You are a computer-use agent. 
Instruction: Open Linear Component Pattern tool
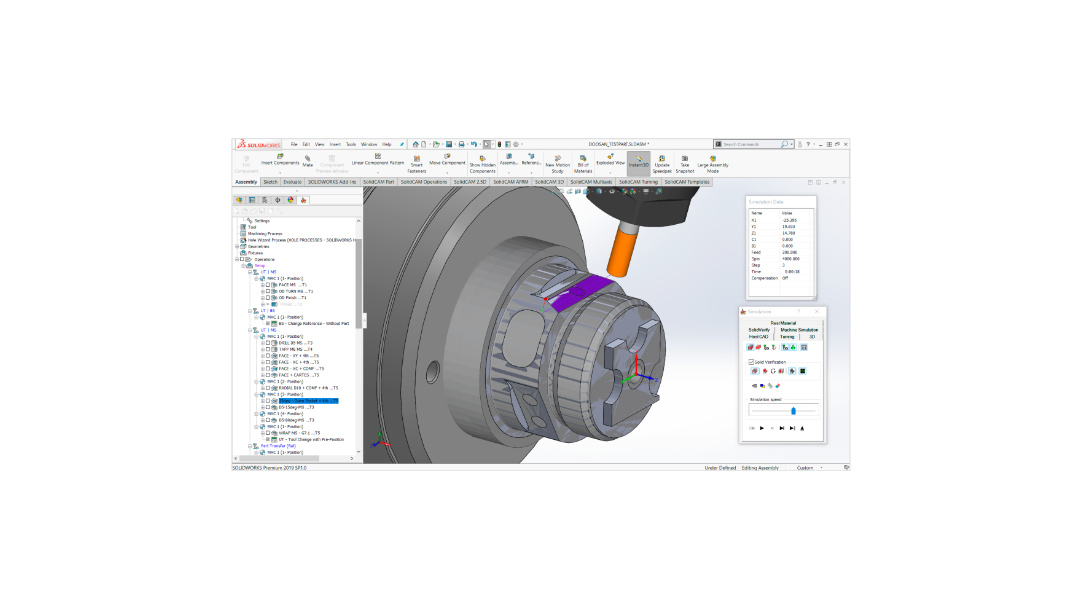(378, 156)
